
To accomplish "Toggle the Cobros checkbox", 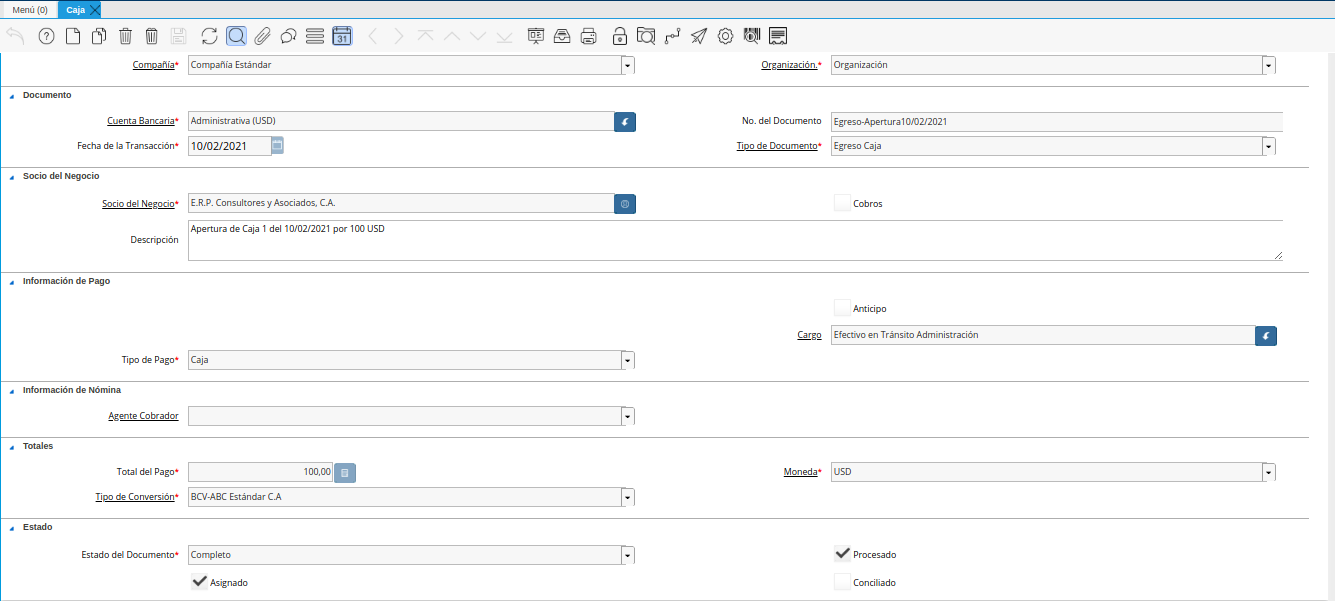I will tap(842, 203).
